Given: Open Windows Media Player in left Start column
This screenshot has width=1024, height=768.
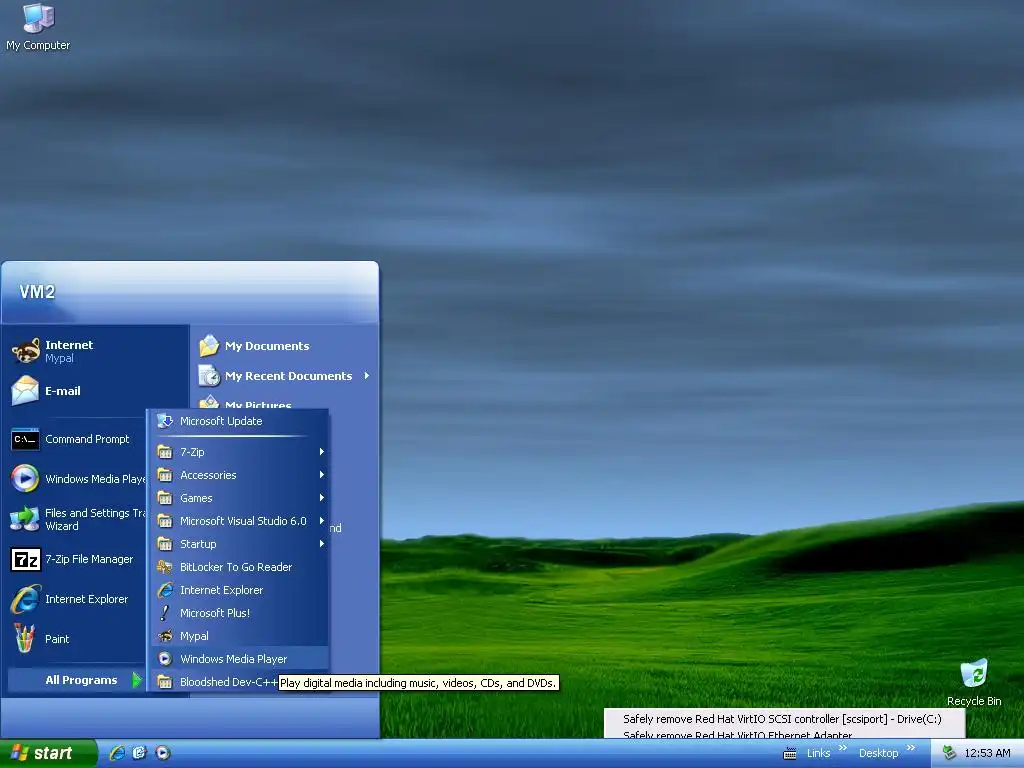Looking at the screenshot, I should point(78,479).
